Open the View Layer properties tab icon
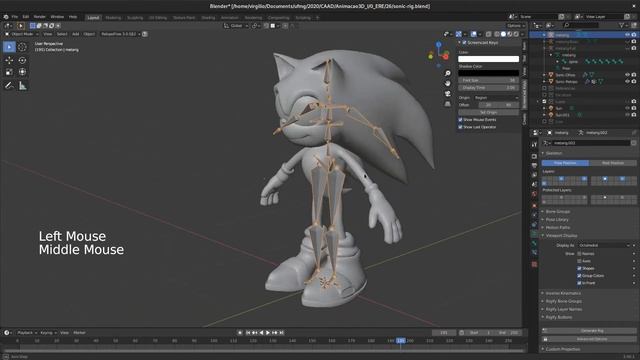The width and height of the screenshot is (640, 360). click(534, 175)
